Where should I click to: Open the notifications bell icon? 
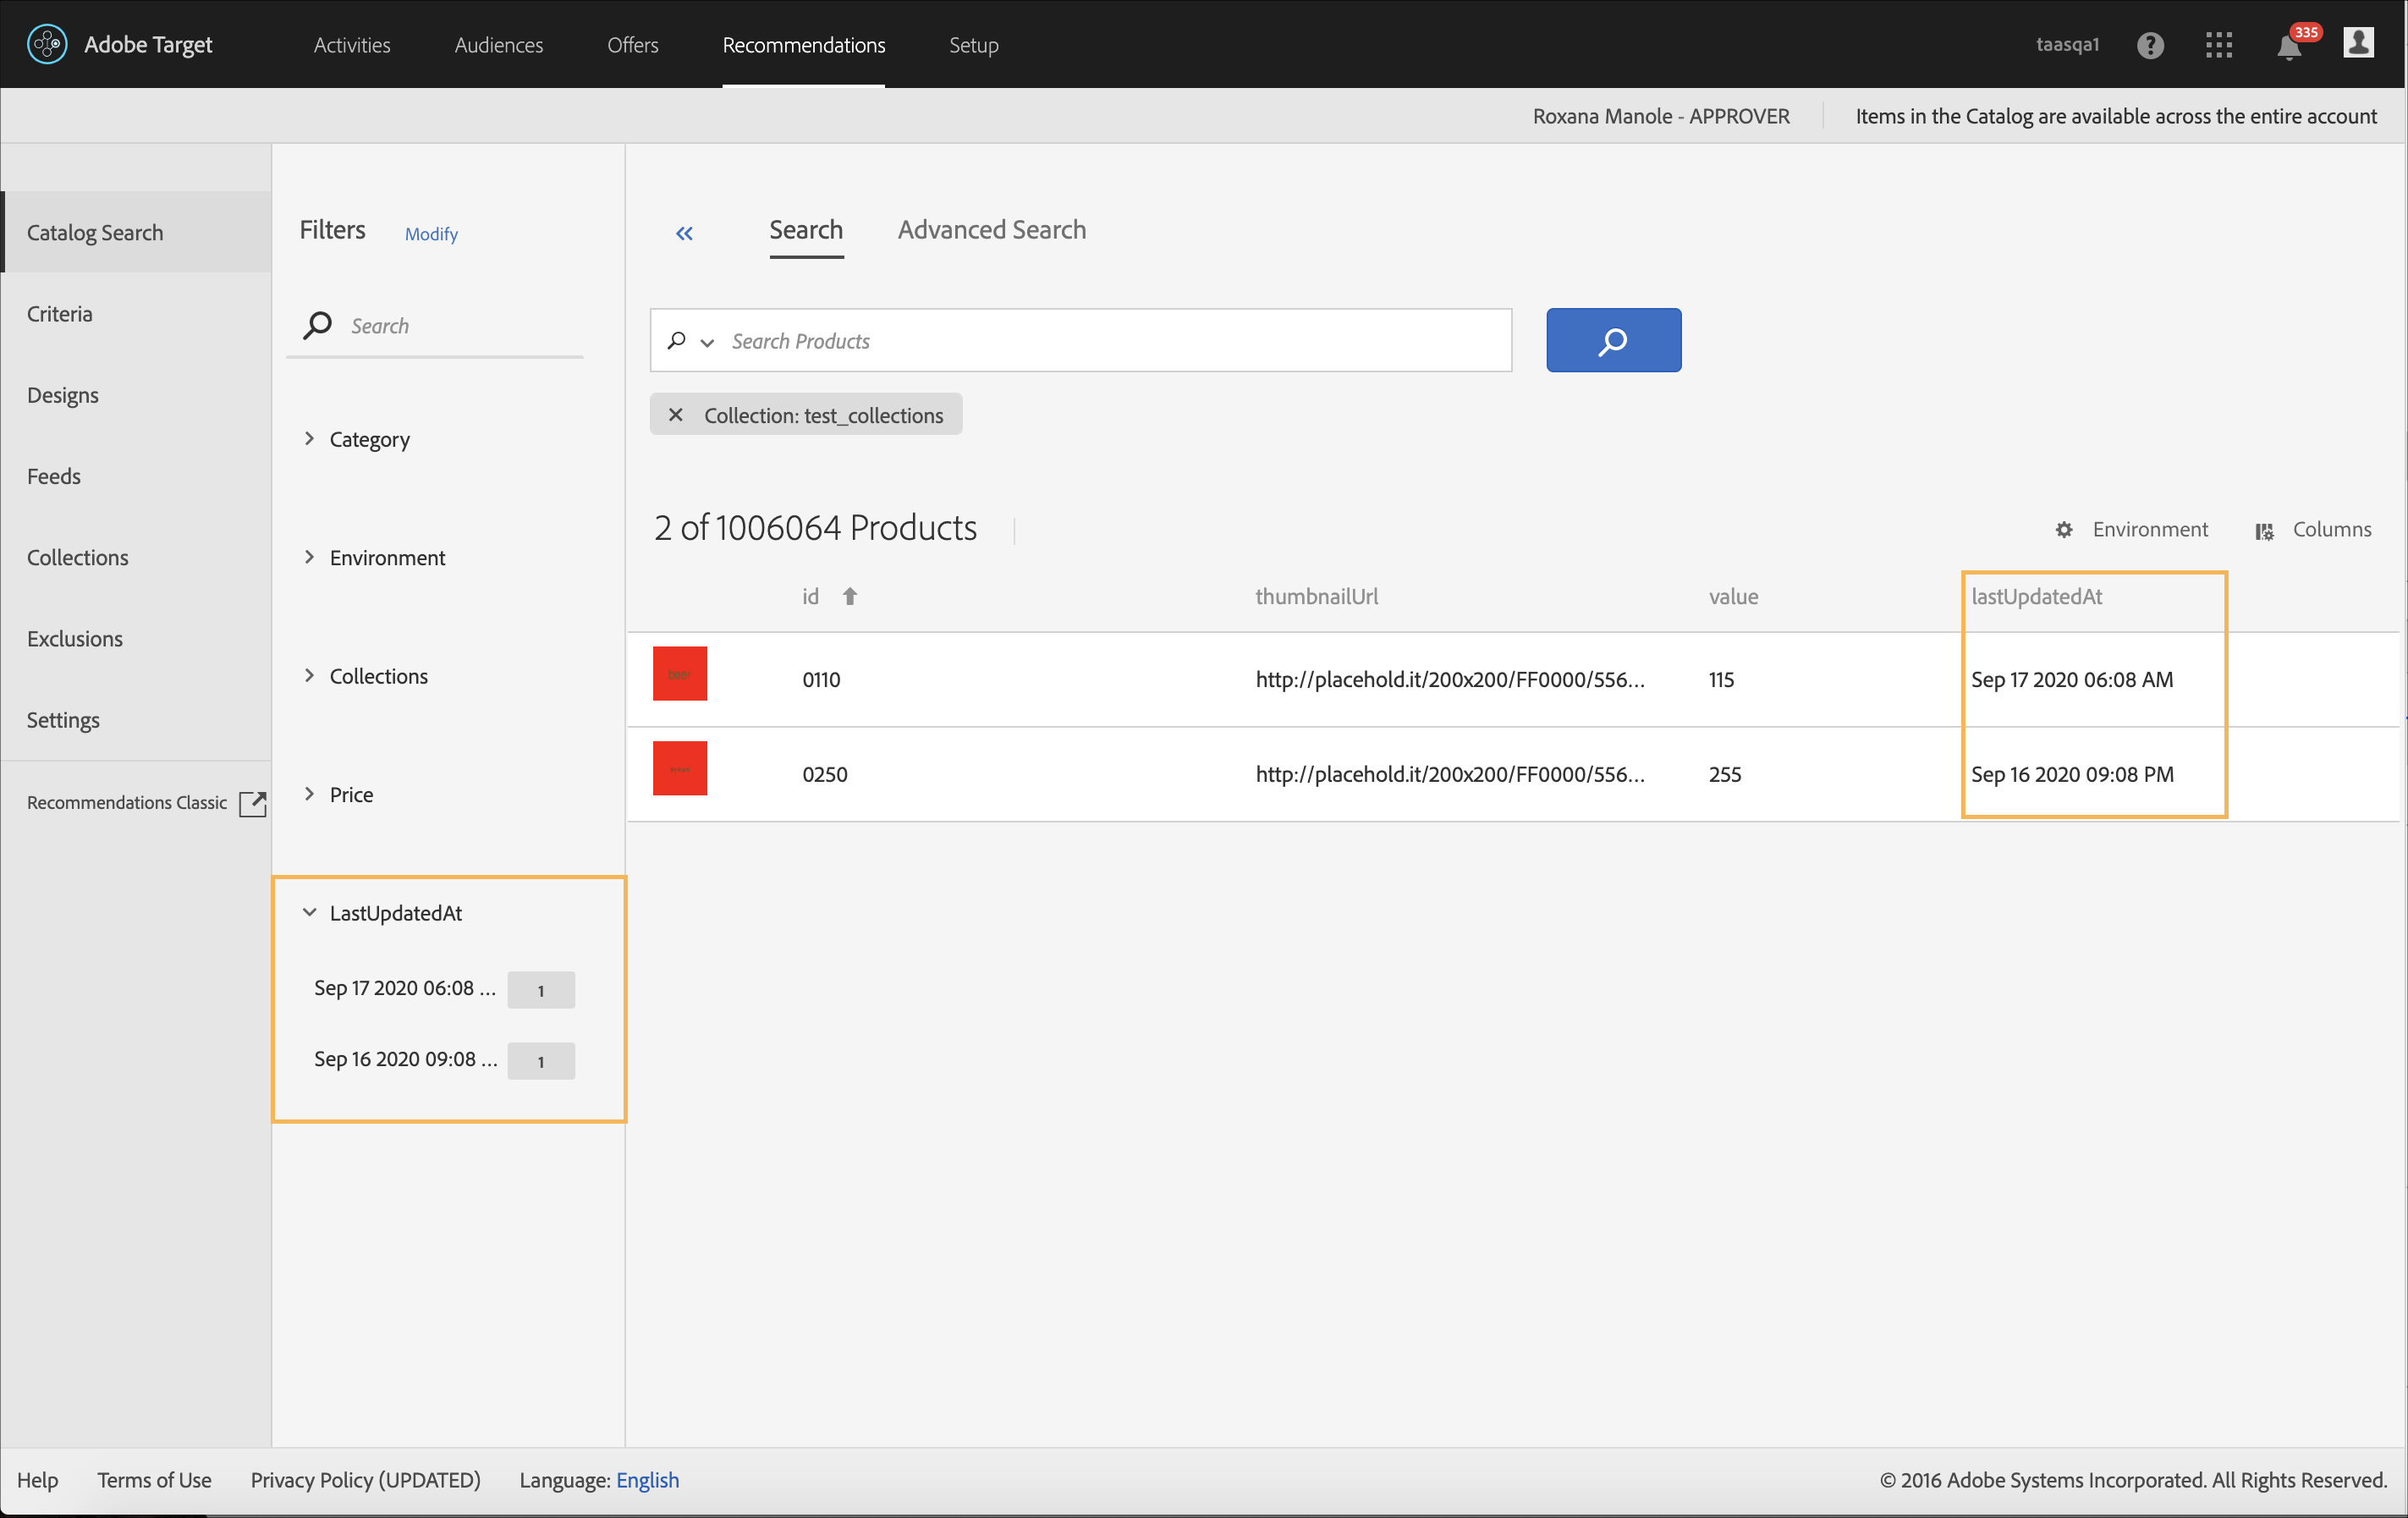click(x=2288, y=47)
